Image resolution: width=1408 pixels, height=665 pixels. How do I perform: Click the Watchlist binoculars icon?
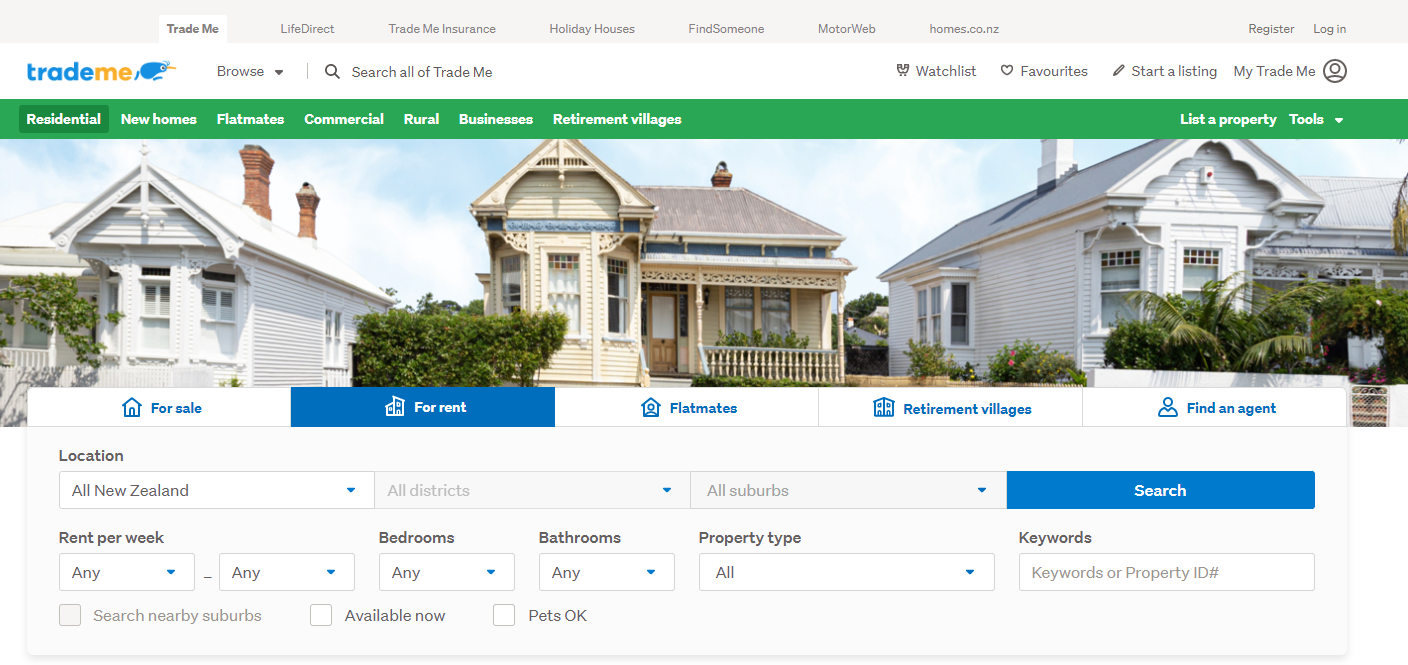[903, 71]
